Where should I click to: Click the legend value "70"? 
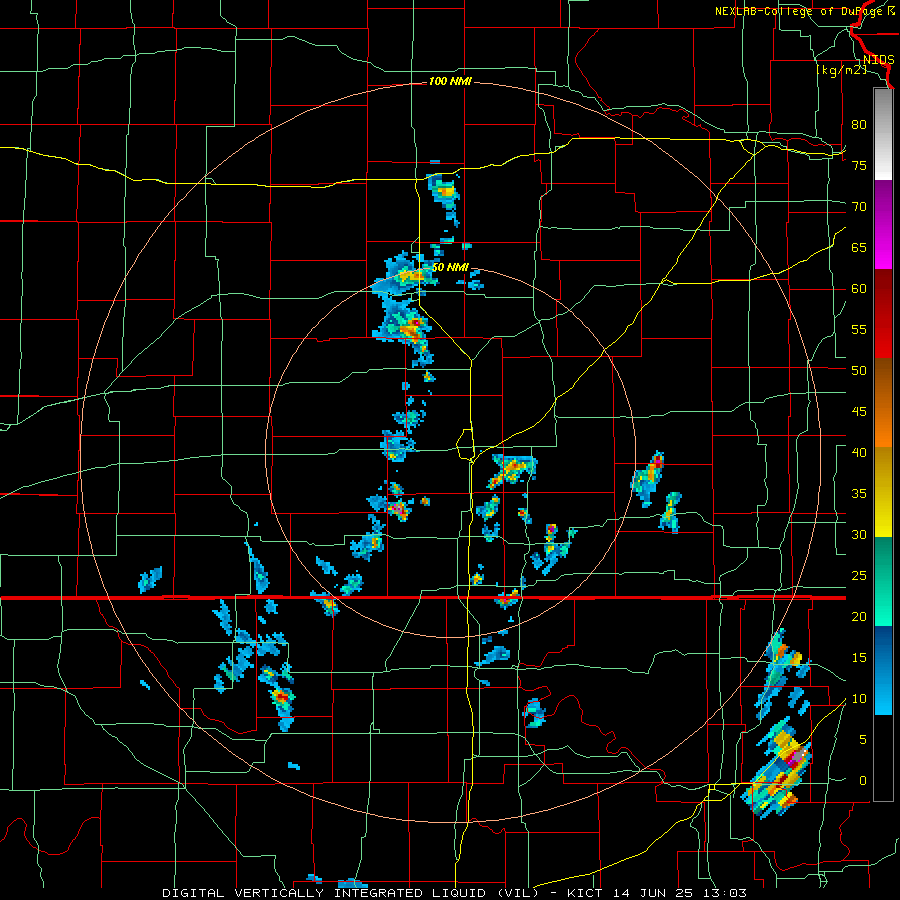[859, 207]
